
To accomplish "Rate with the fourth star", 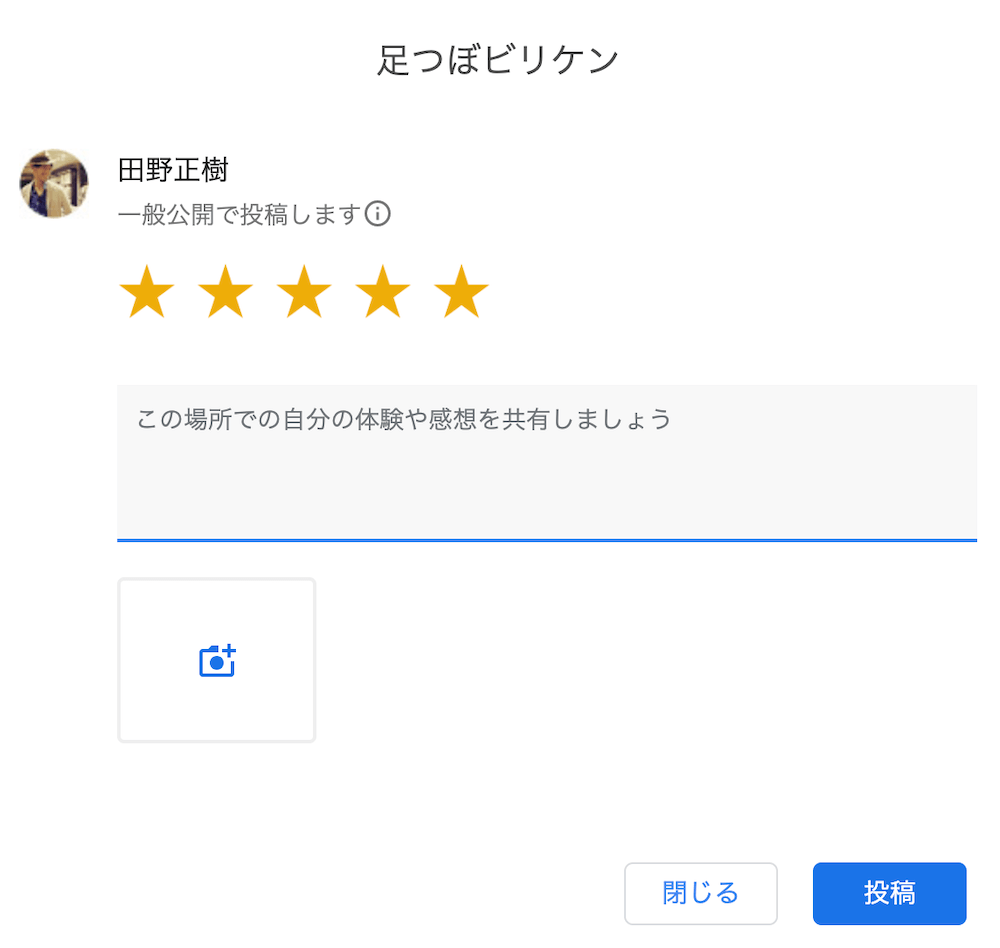I will [x=383, y=292].
